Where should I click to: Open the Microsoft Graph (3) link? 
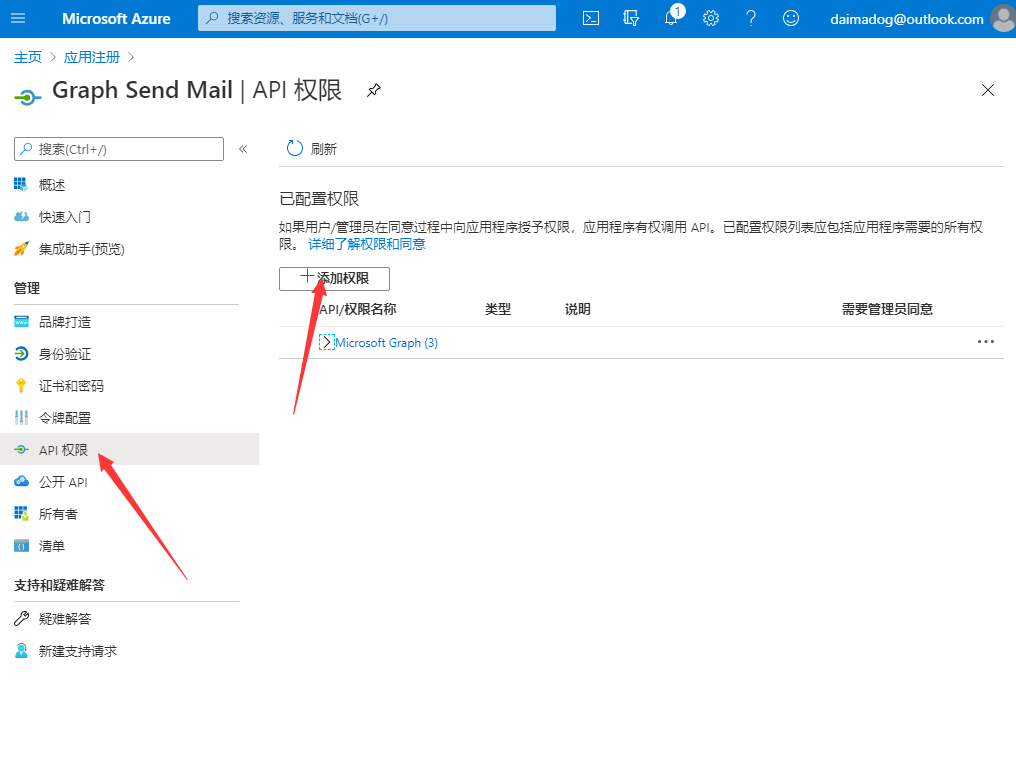point(386,343)
